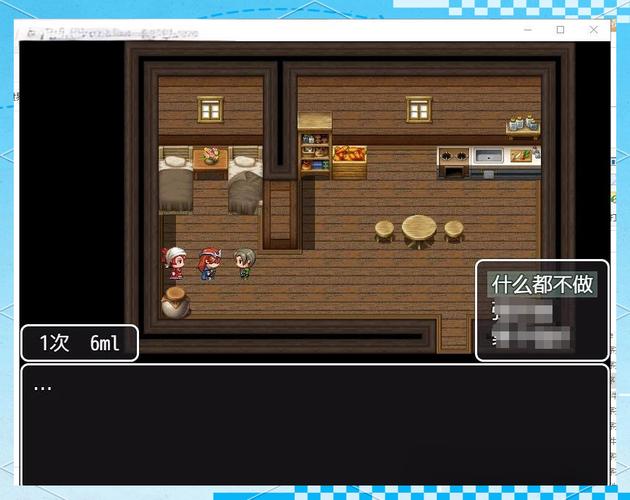630x500 pixels.
Task: Maximize the game window
Action: pos(560,30)
